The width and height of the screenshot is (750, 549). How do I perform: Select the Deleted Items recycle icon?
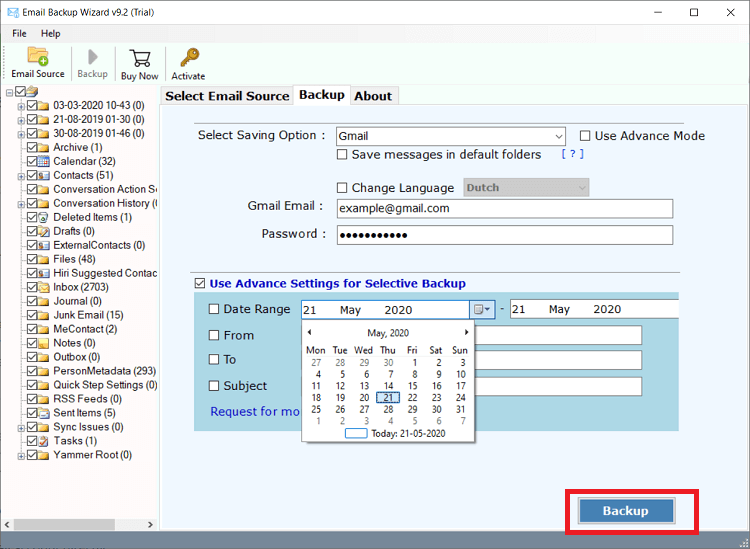(44, 217)
